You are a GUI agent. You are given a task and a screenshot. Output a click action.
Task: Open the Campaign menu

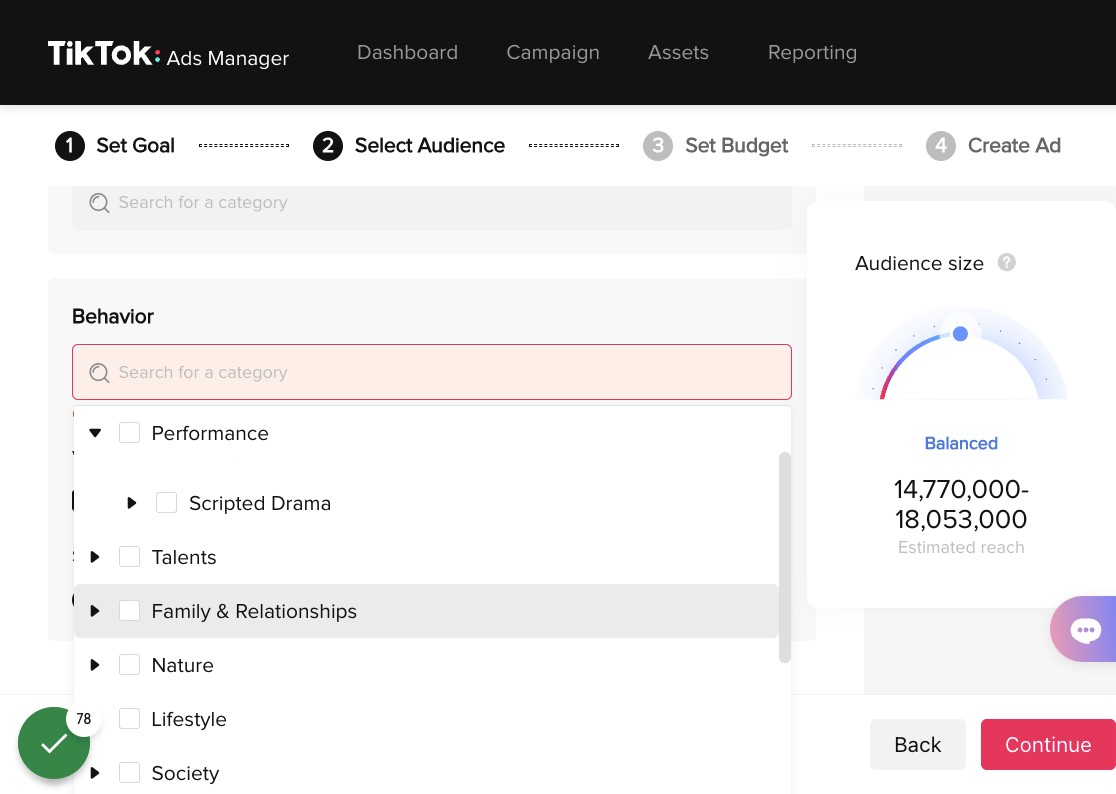(553, 53)
